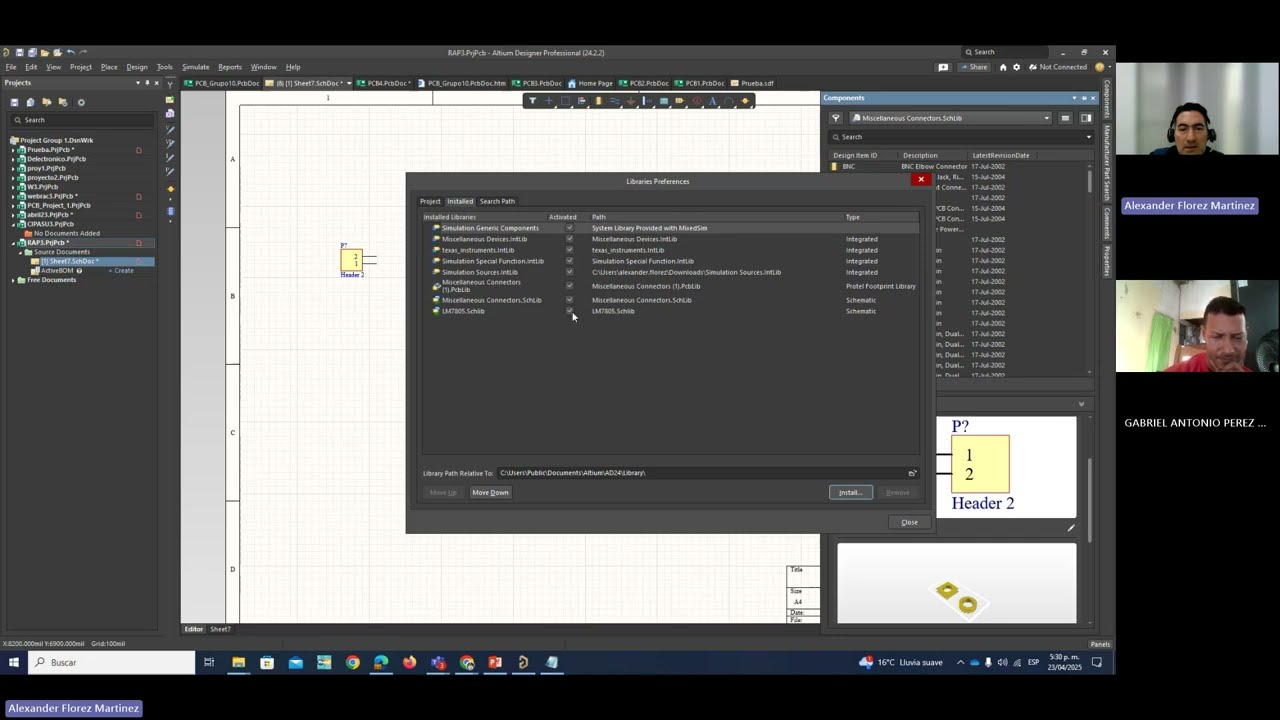The height and width of the screenshot is (720, 1280).
Task: Click the Share button
Action: 973,67
